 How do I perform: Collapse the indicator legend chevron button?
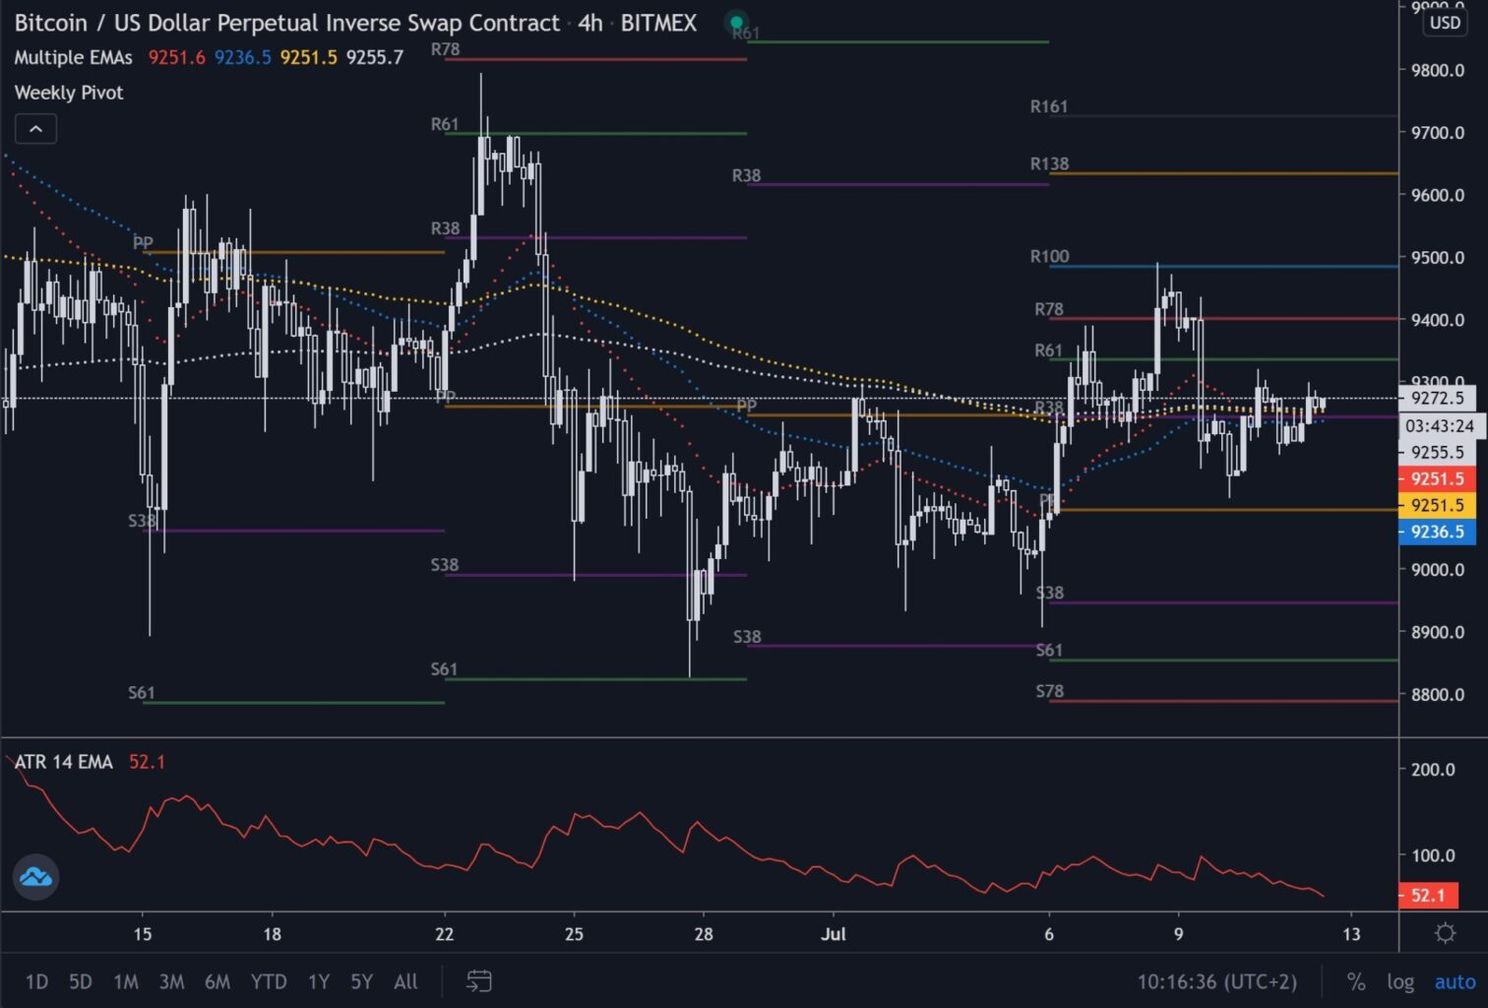pos(36,129)
